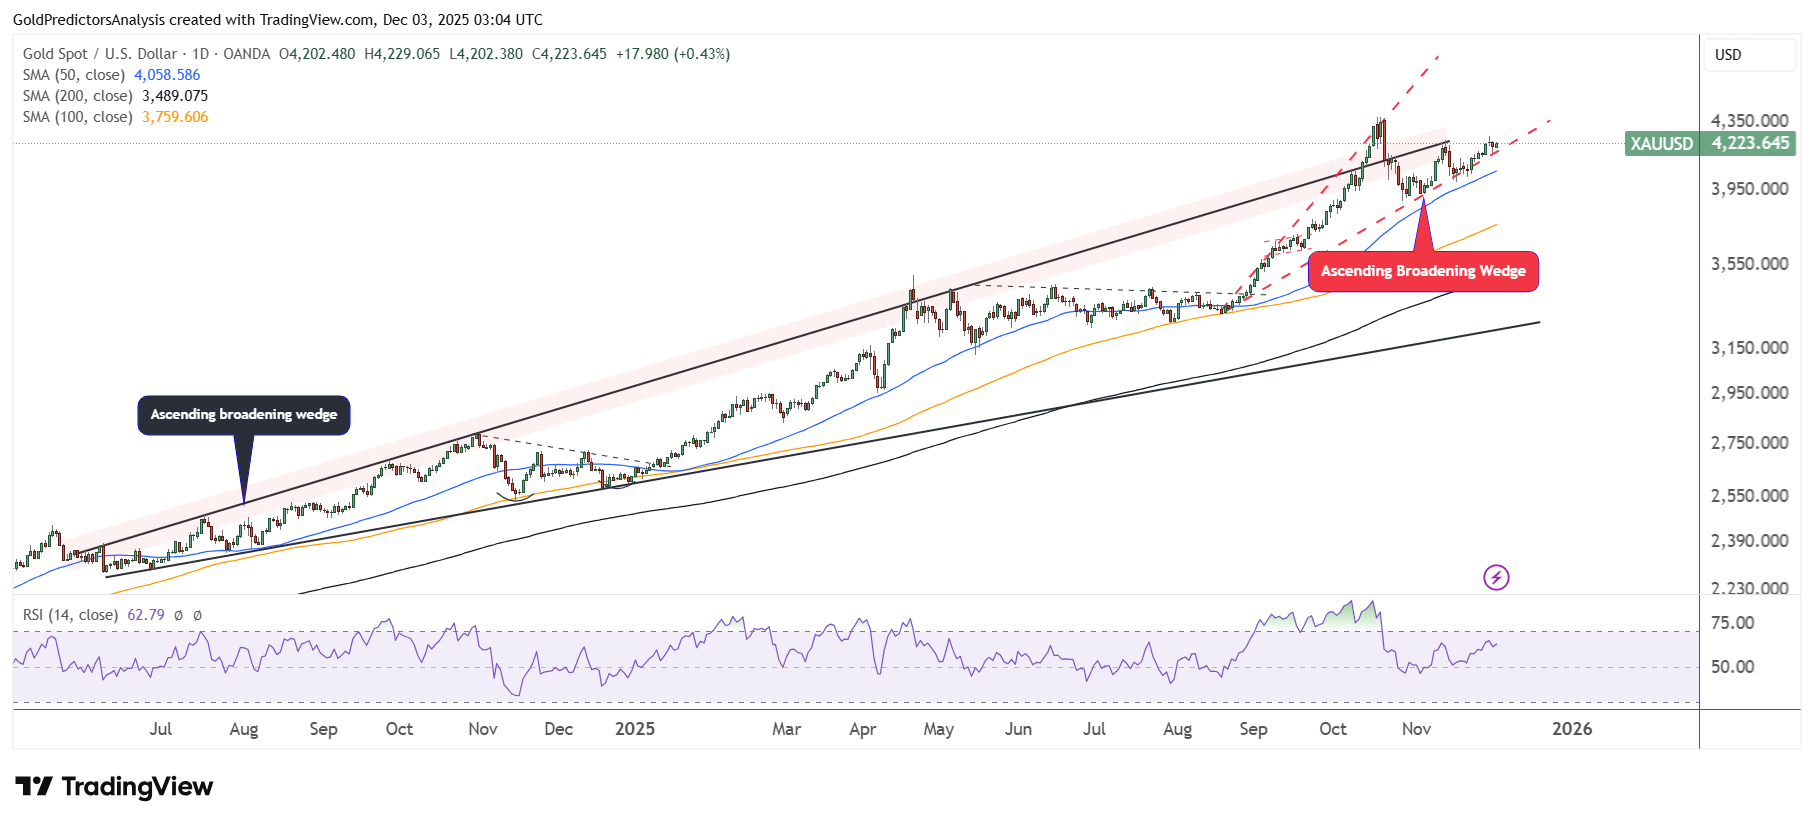Select the dark Ascending broadening wedge callout
Screen dimensions: 1814x824
click(x=243, y=415)
